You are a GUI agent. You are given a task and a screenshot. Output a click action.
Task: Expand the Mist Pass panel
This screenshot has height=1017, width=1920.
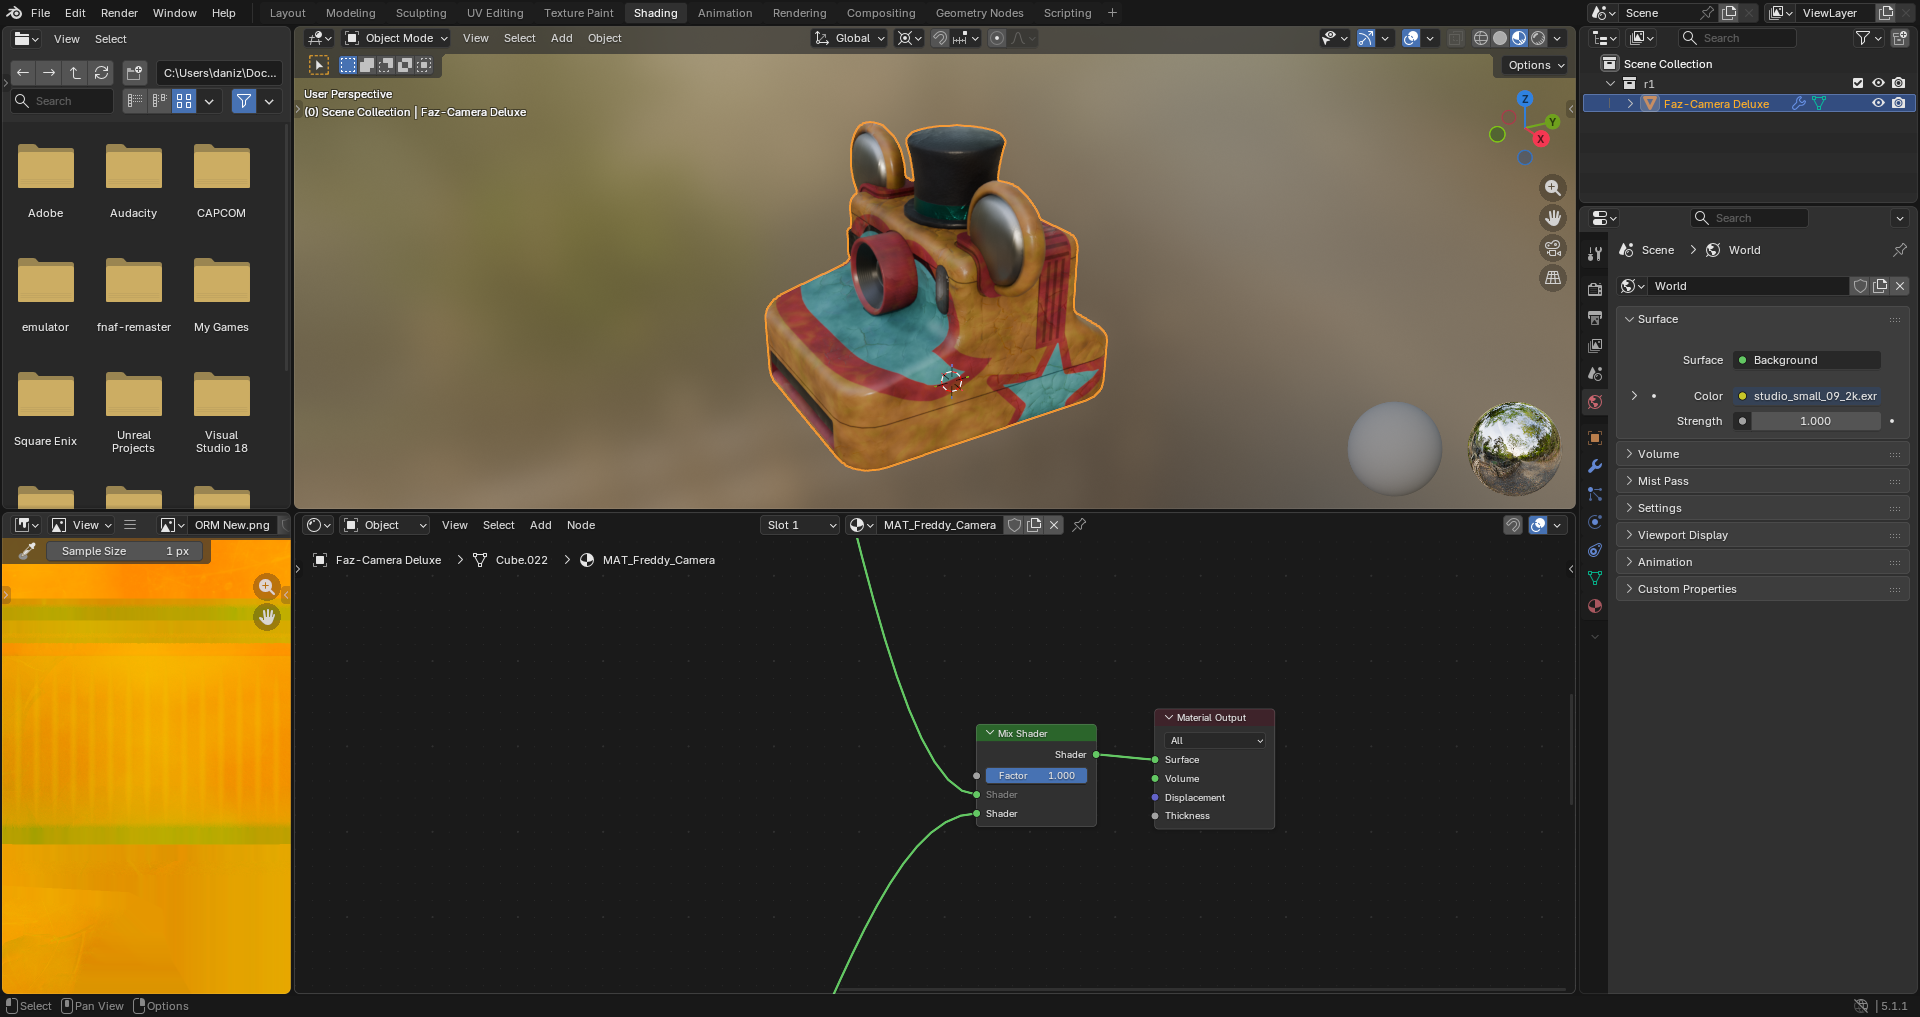click(1762, 481)
